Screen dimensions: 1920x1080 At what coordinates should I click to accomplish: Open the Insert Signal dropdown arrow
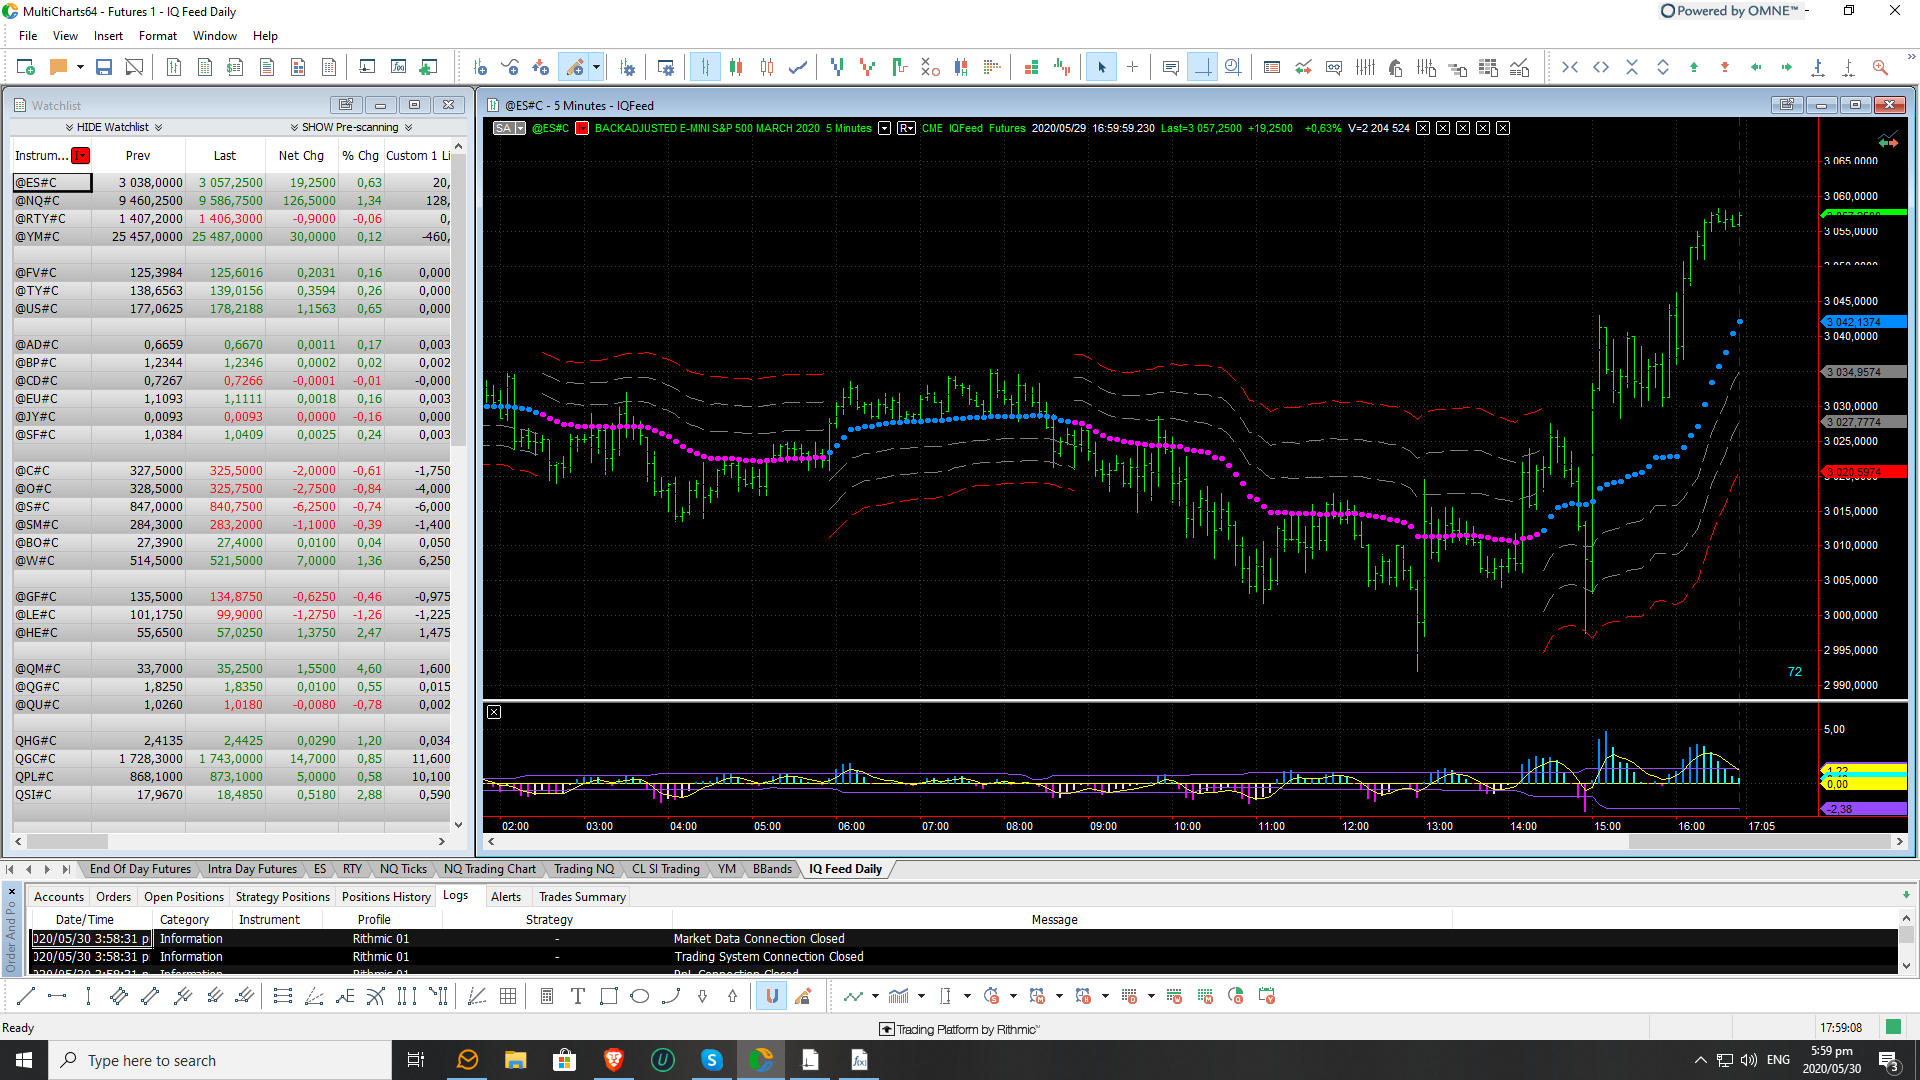point(596,67)
